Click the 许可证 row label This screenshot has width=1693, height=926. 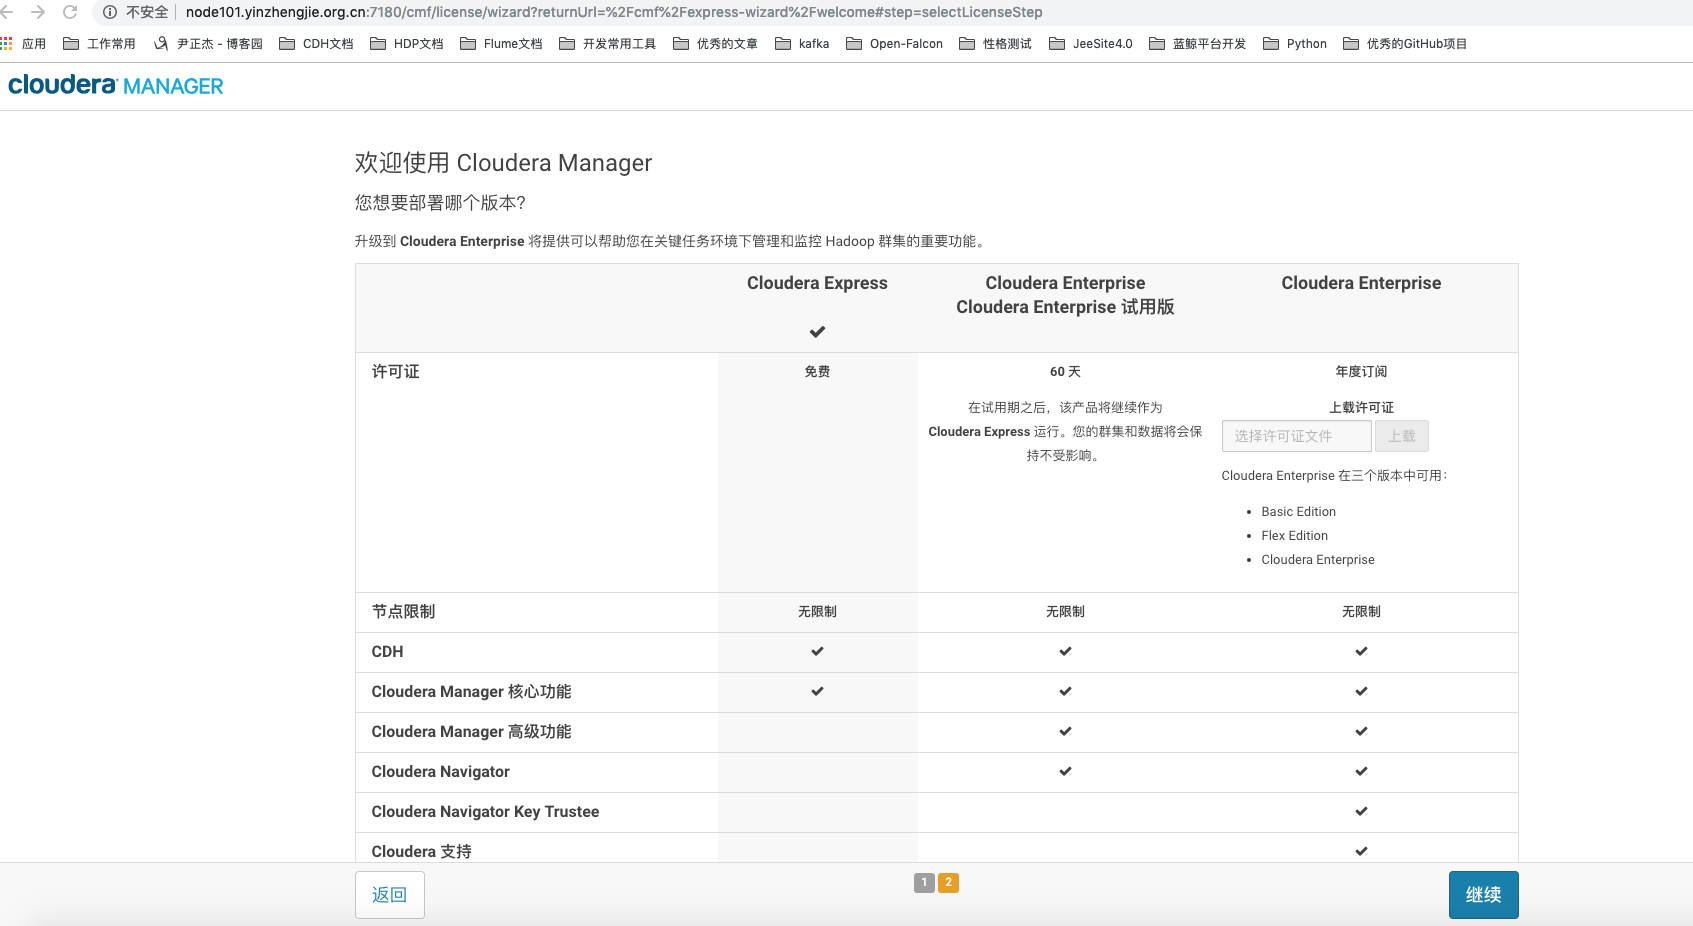pos(395,372)
